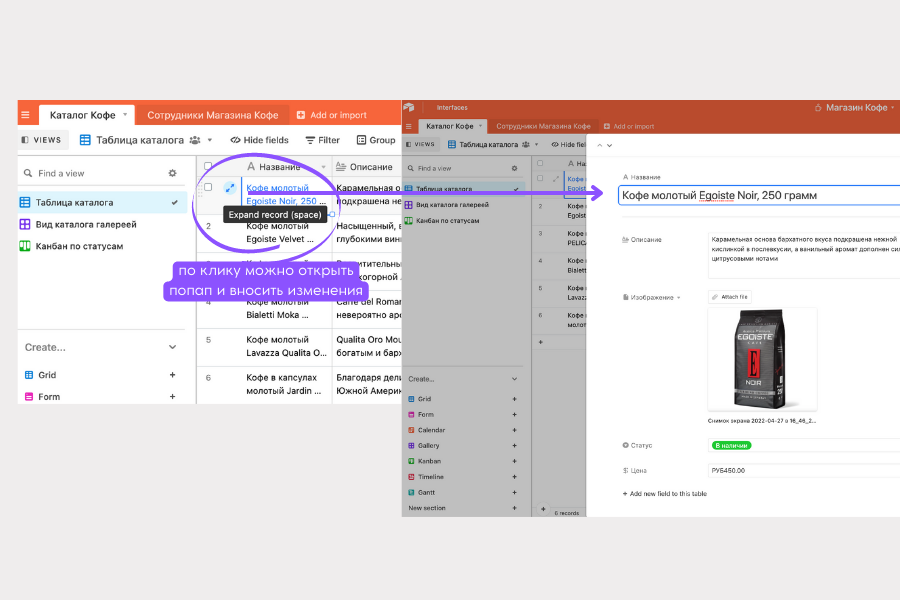900x600 pixels.
Task: Tick first row checkbox in left screenshot
Action: pyautogui.click(x=208, y=187)
